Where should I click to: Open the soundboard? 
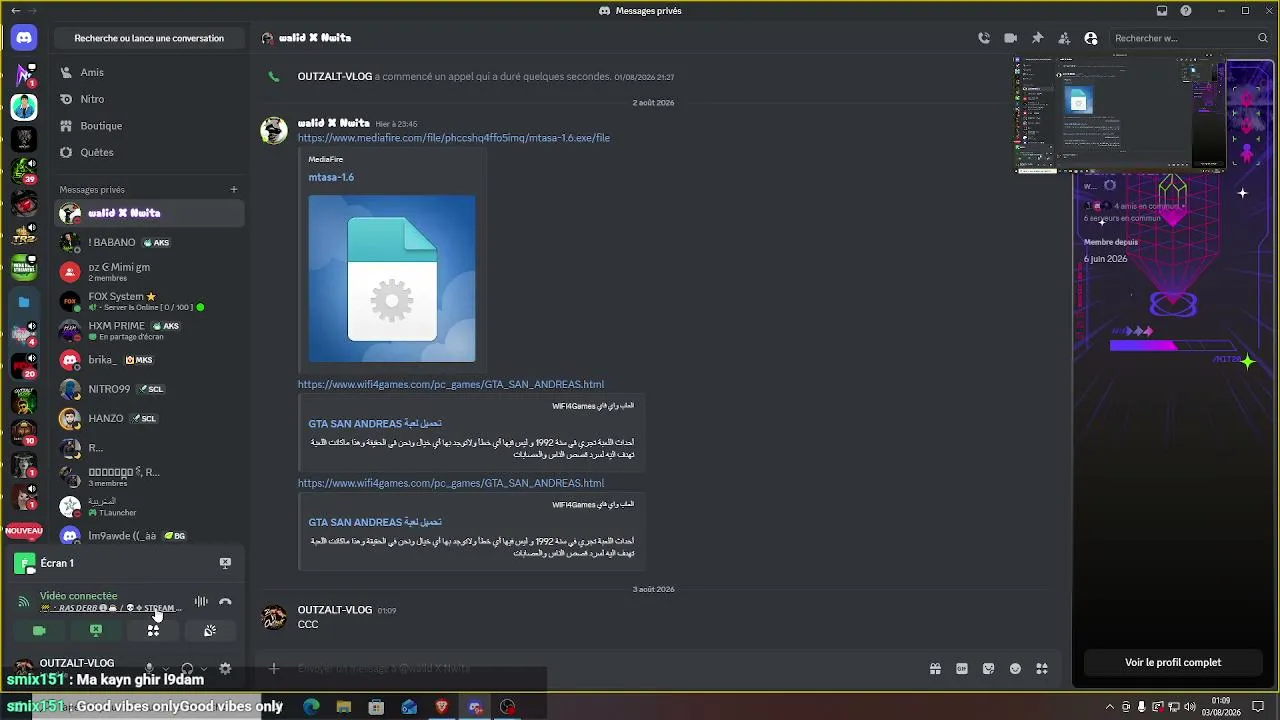[x=210, y=631]
